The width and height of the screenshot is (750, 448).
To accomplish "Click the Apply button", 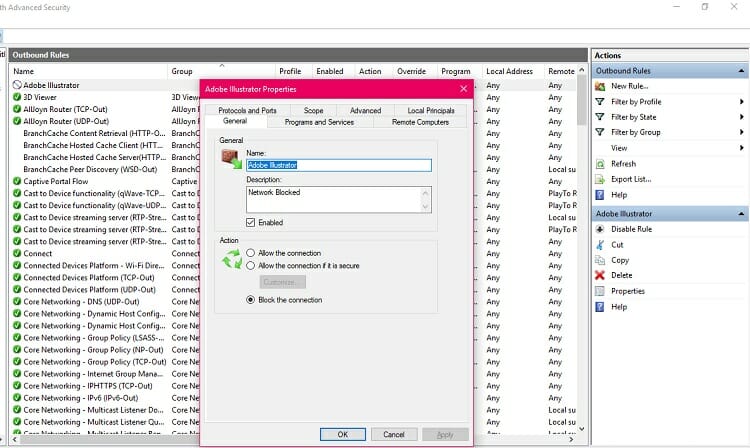I will click(x=445, y=434).
